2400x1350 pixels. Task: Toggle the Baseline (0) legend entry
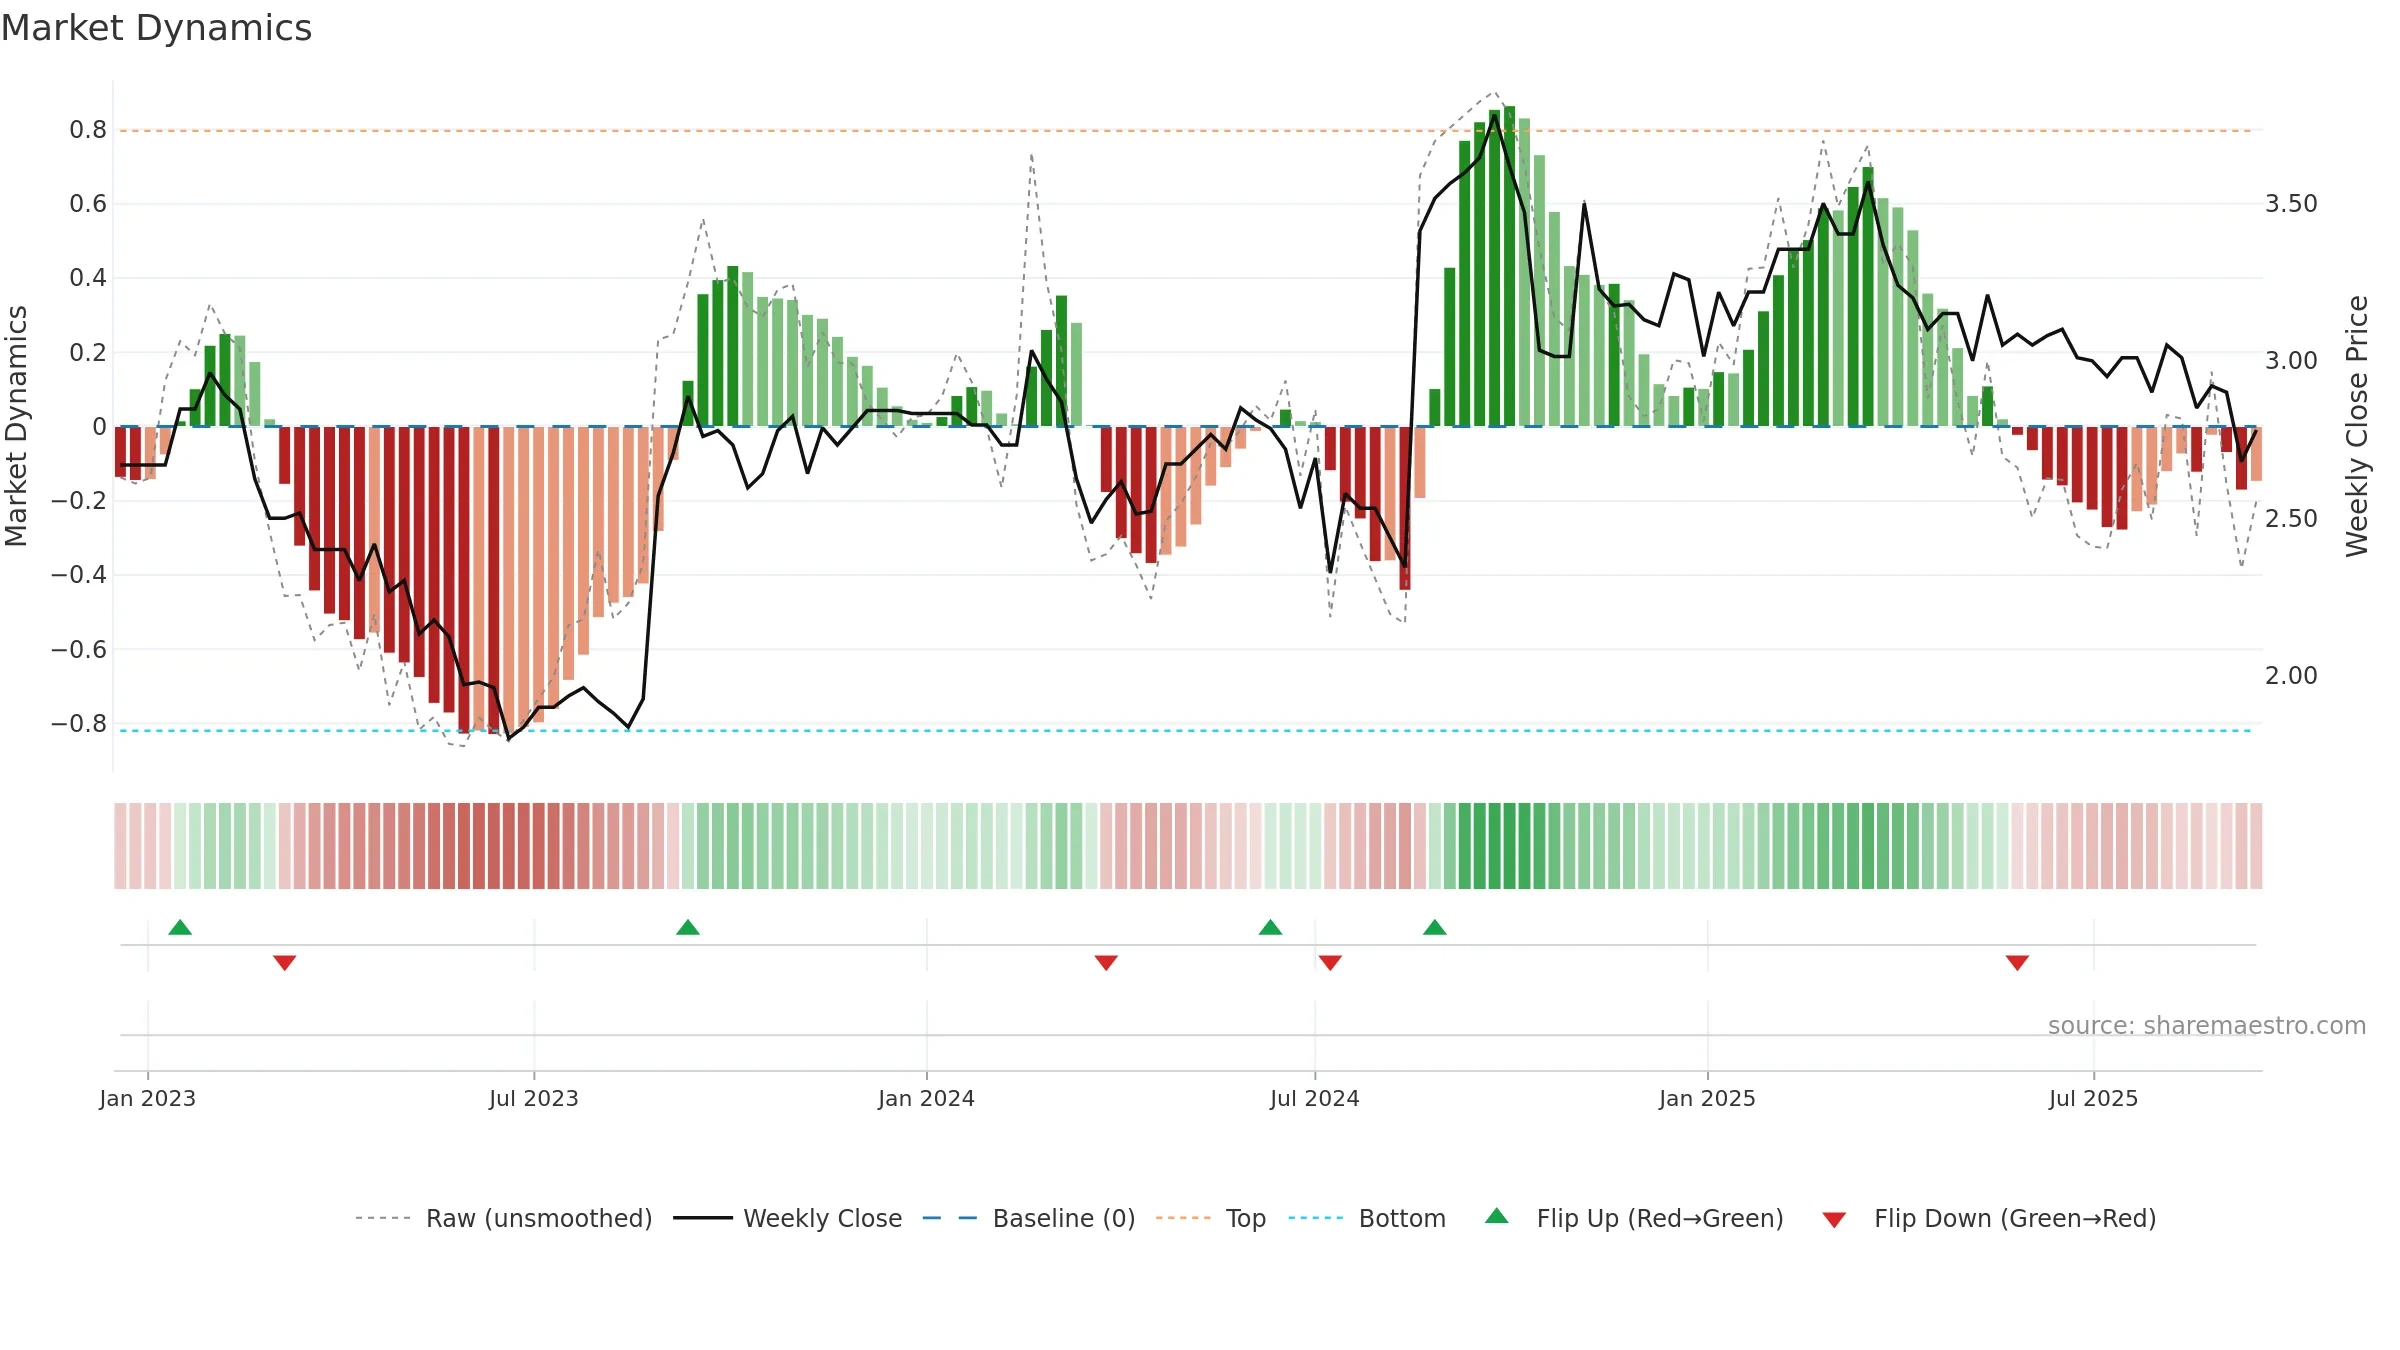click(x=1028, y=1218)
